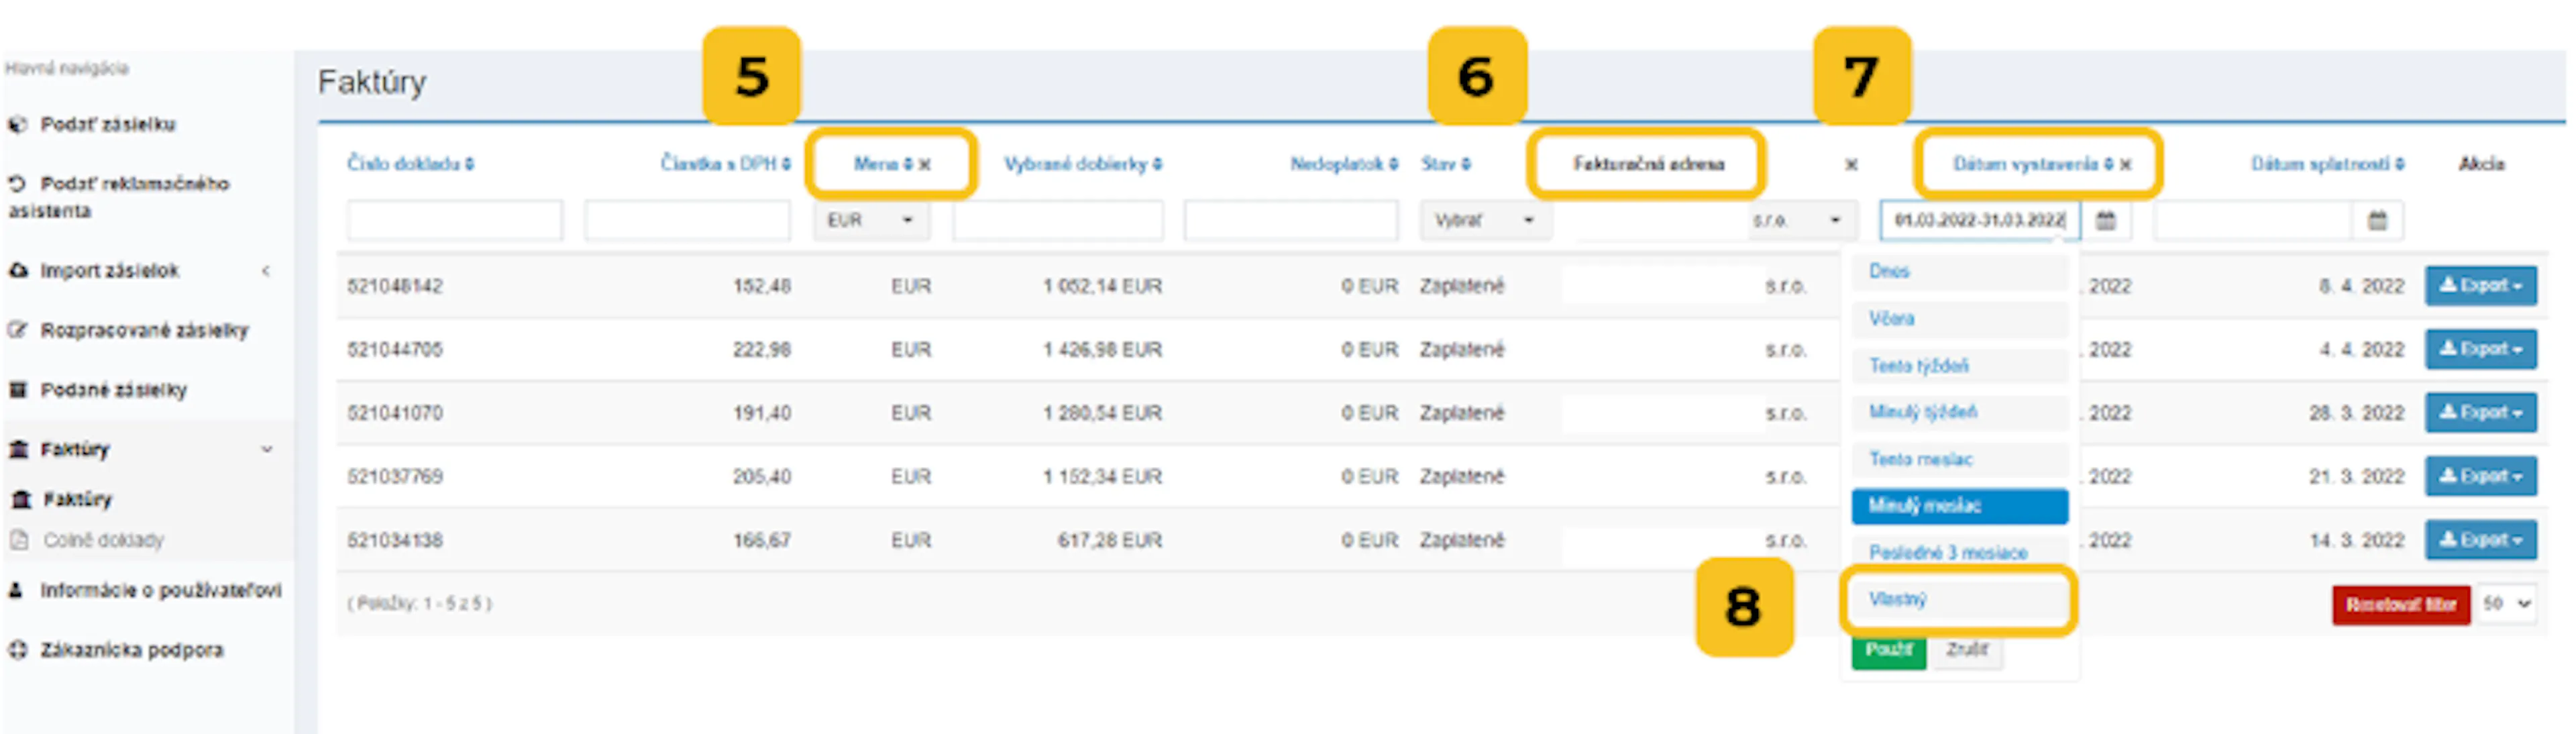
Task: Click the Dátum splatnosti filter field
Action: click(x=2253, y=220)
